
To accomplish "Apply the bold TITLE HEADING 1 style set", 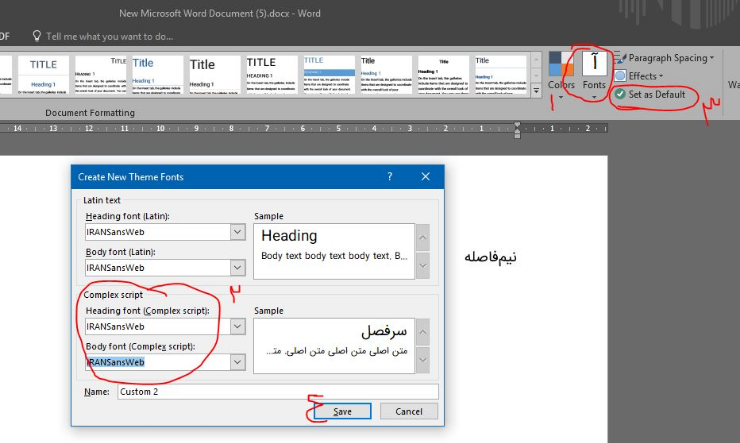I will coord(272,75).
